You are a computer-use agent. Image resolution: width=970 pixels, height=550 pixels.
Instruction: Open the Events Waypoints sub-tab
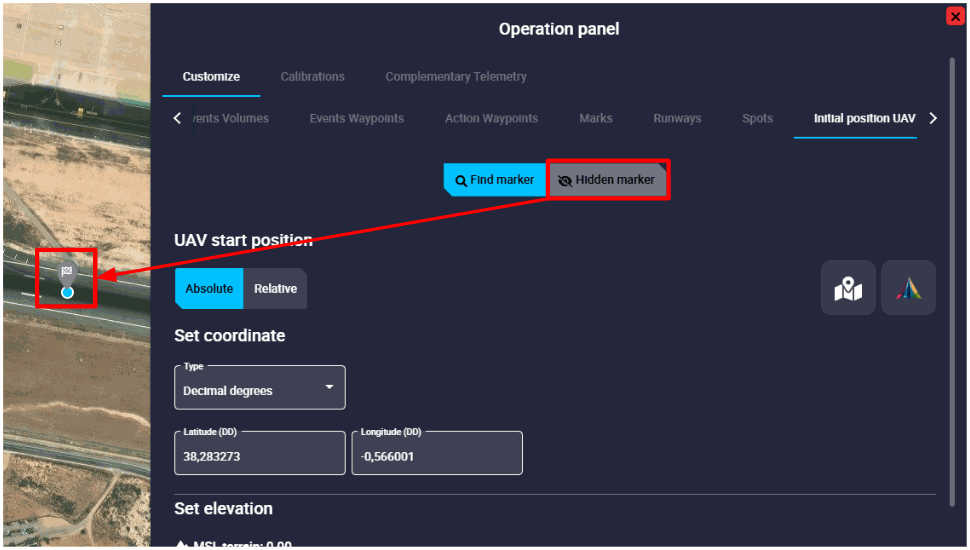click(x=357, y=118)
